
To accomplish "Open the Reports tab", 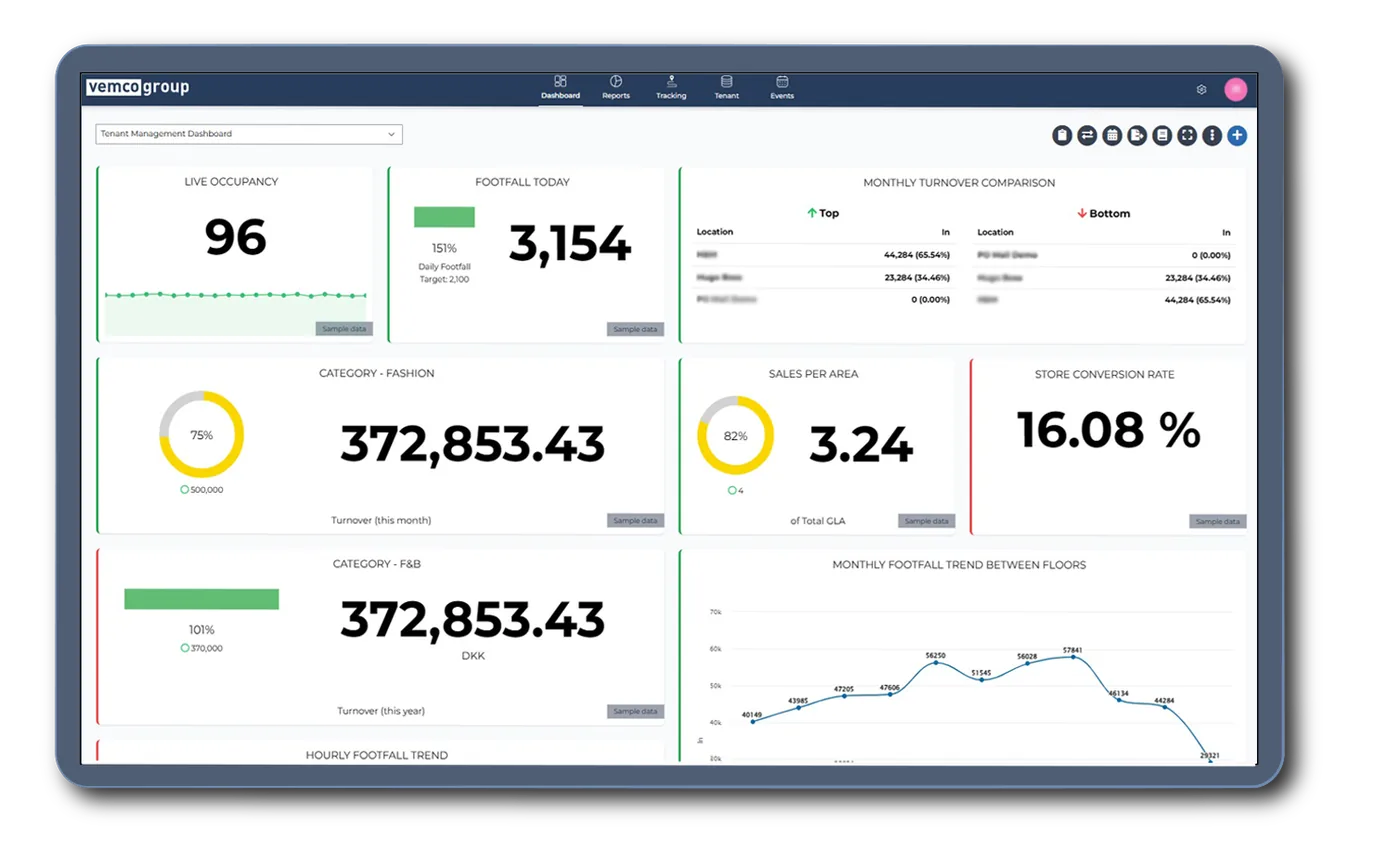I will point(616,87).
